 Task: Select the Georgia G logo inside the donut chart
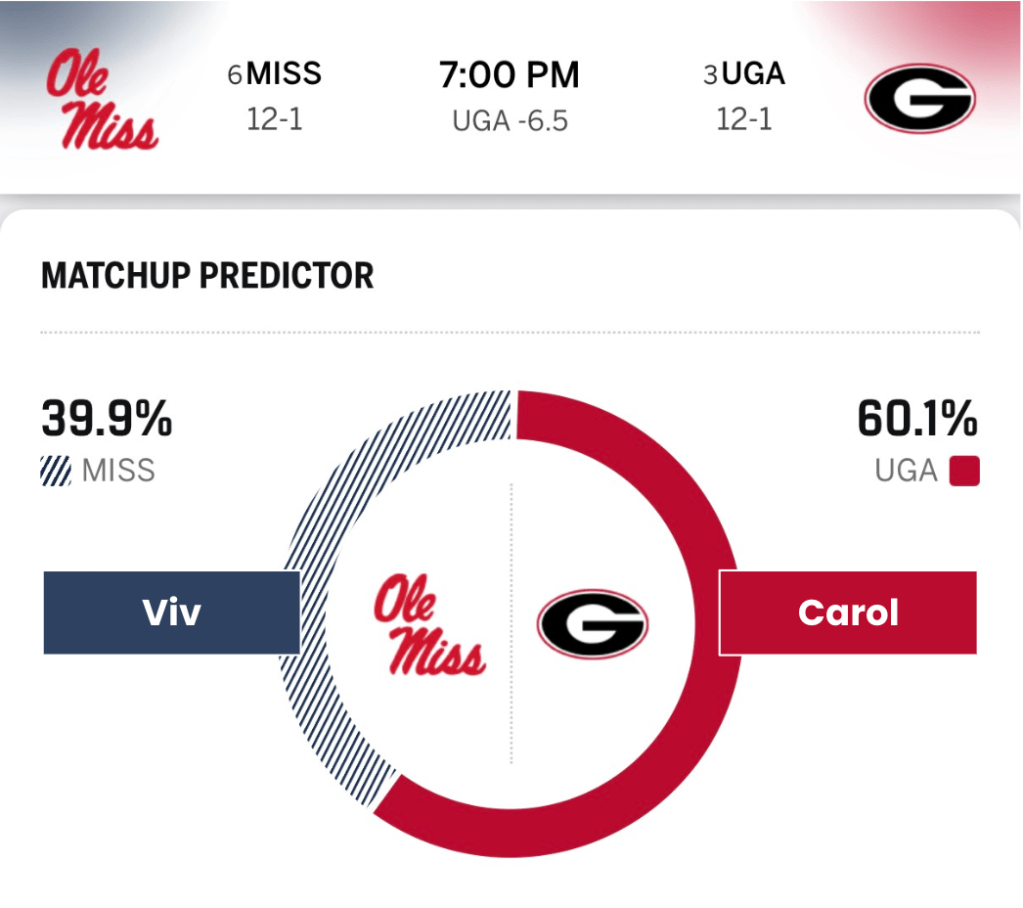pos(592,624)
